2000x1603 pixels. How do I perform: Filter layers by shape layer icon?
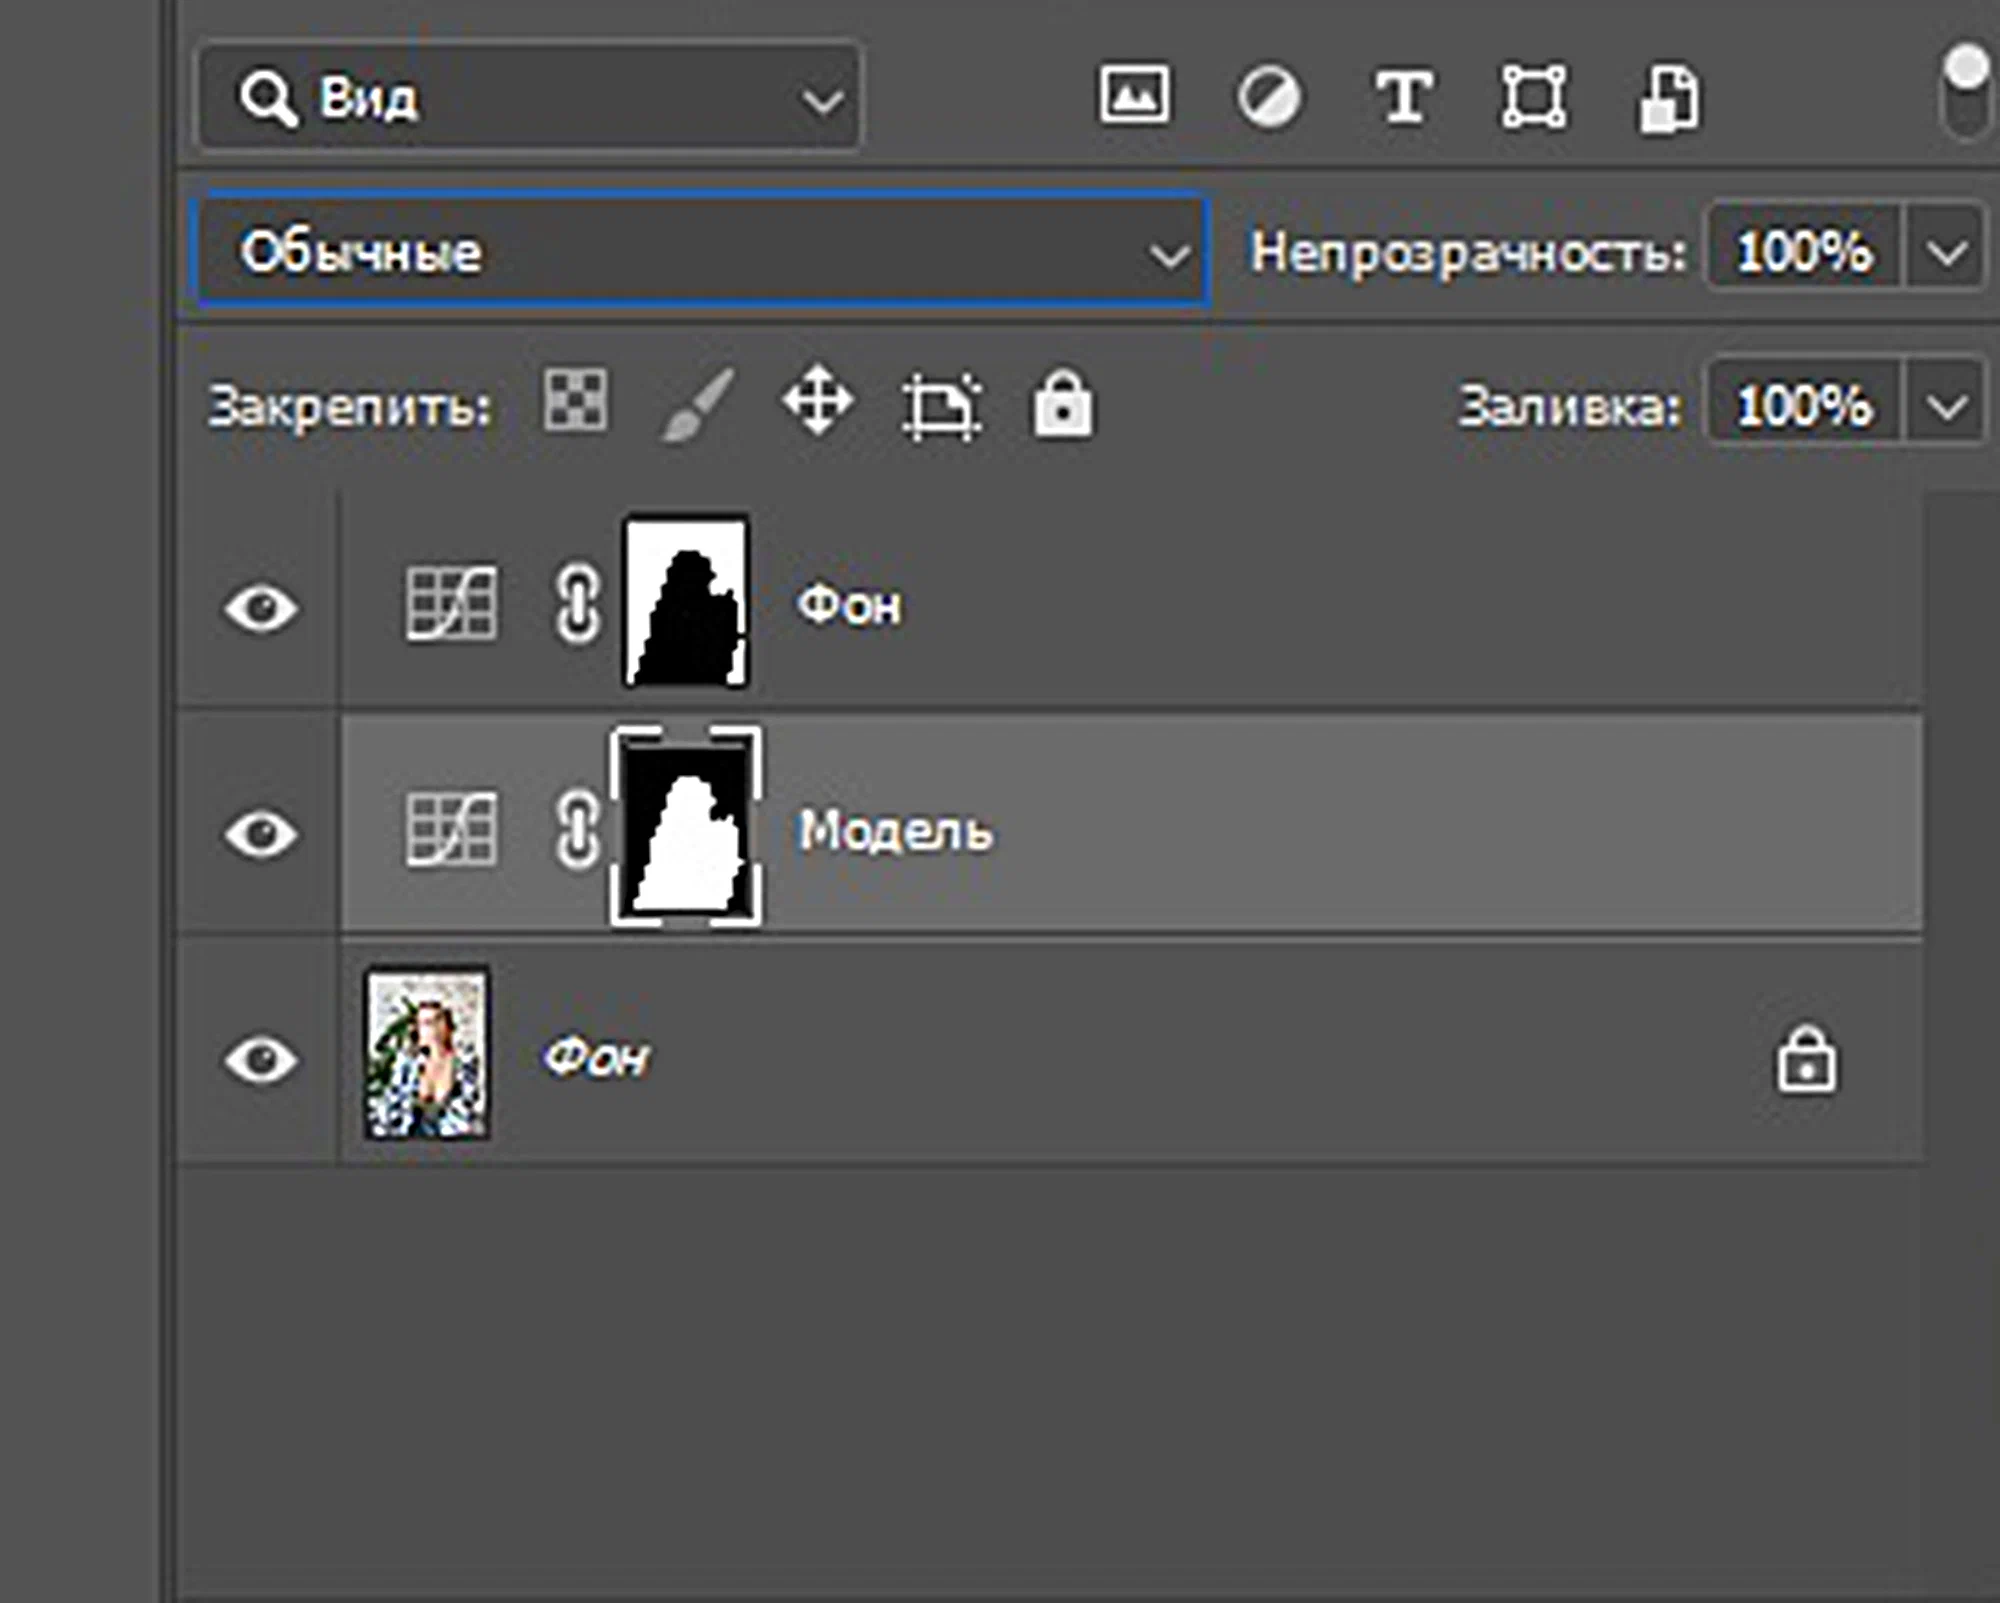[1533, 98]
